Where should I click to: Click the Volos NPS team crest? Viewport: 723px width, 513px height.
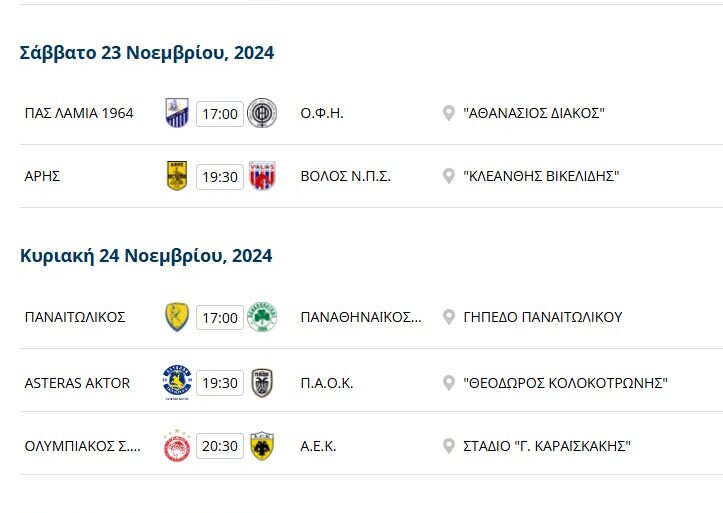tap(262, 176)
